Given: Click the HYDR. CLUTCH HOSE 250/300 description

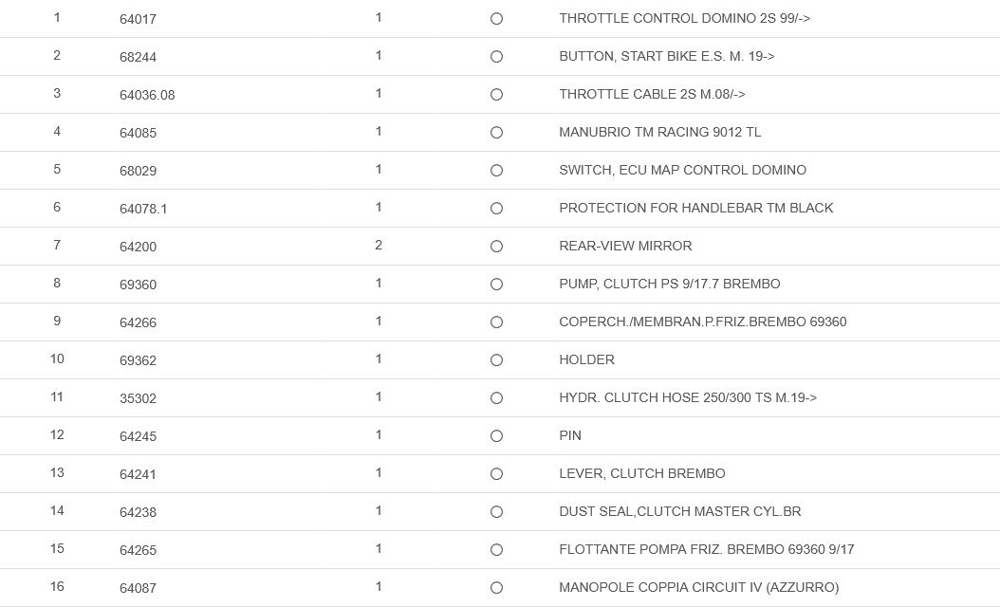Looking at the screenshot, I should pos(687,398).
